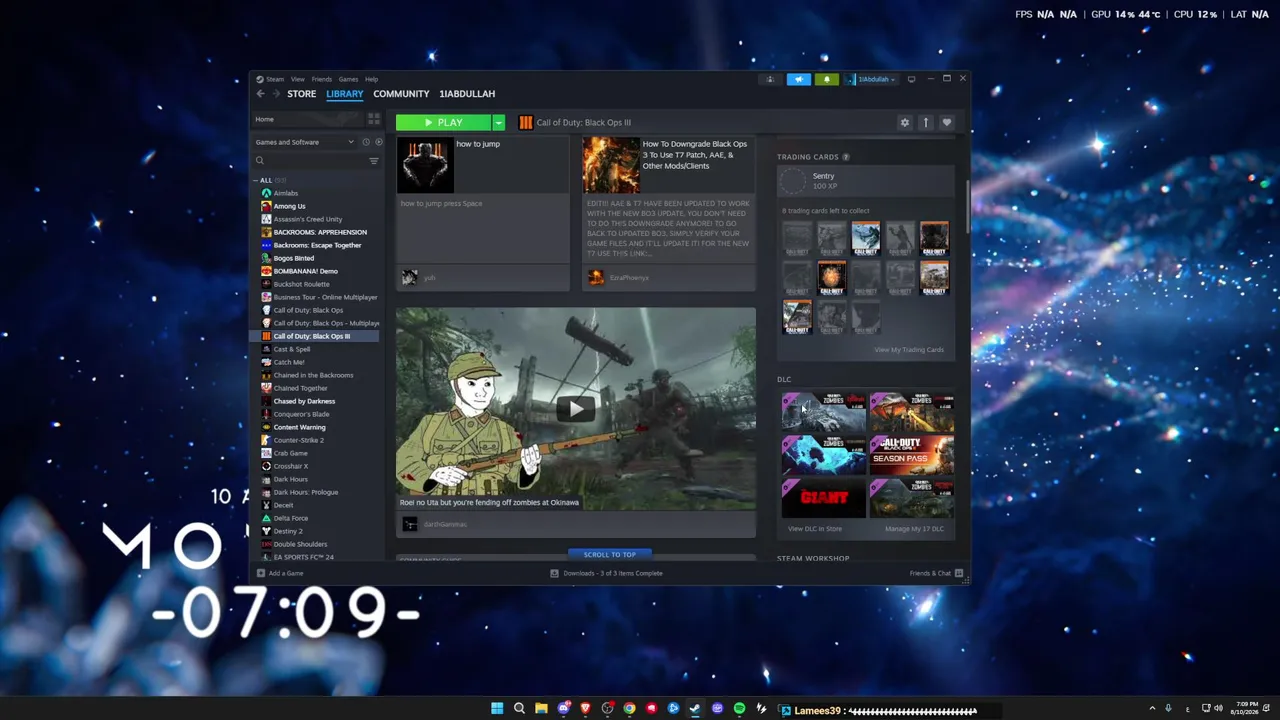1280x720 pixels.
Task: Click the LIBRARY tab
Action: pos(345,94)
